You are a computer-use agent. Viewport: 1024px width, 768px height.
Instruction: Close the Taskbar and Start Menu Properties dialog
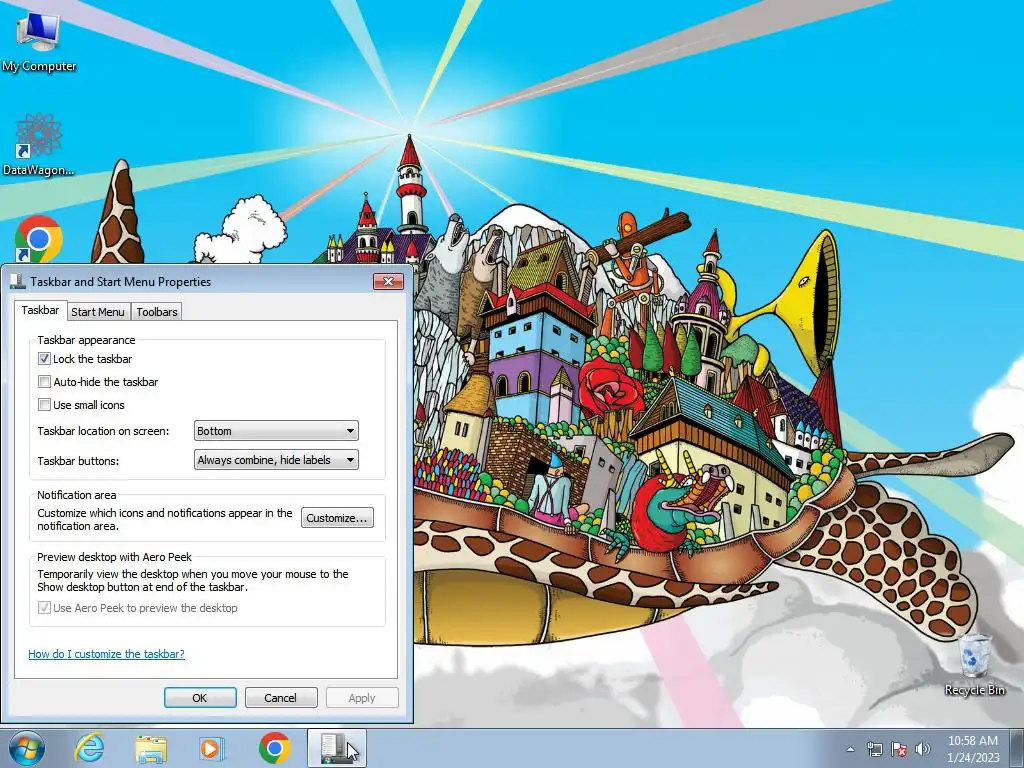click(x=388, y=281)
